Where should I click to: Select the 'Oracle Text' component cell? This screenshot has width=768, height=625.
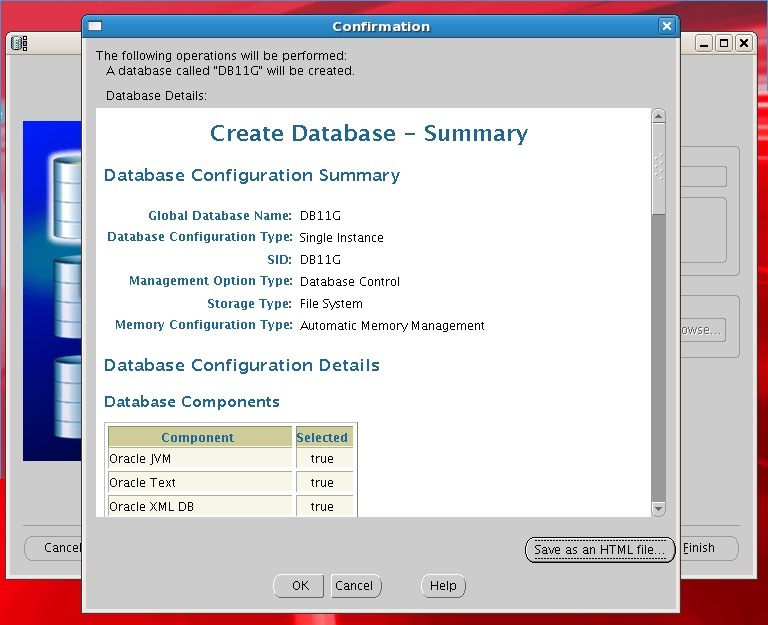tap(200, 482)
